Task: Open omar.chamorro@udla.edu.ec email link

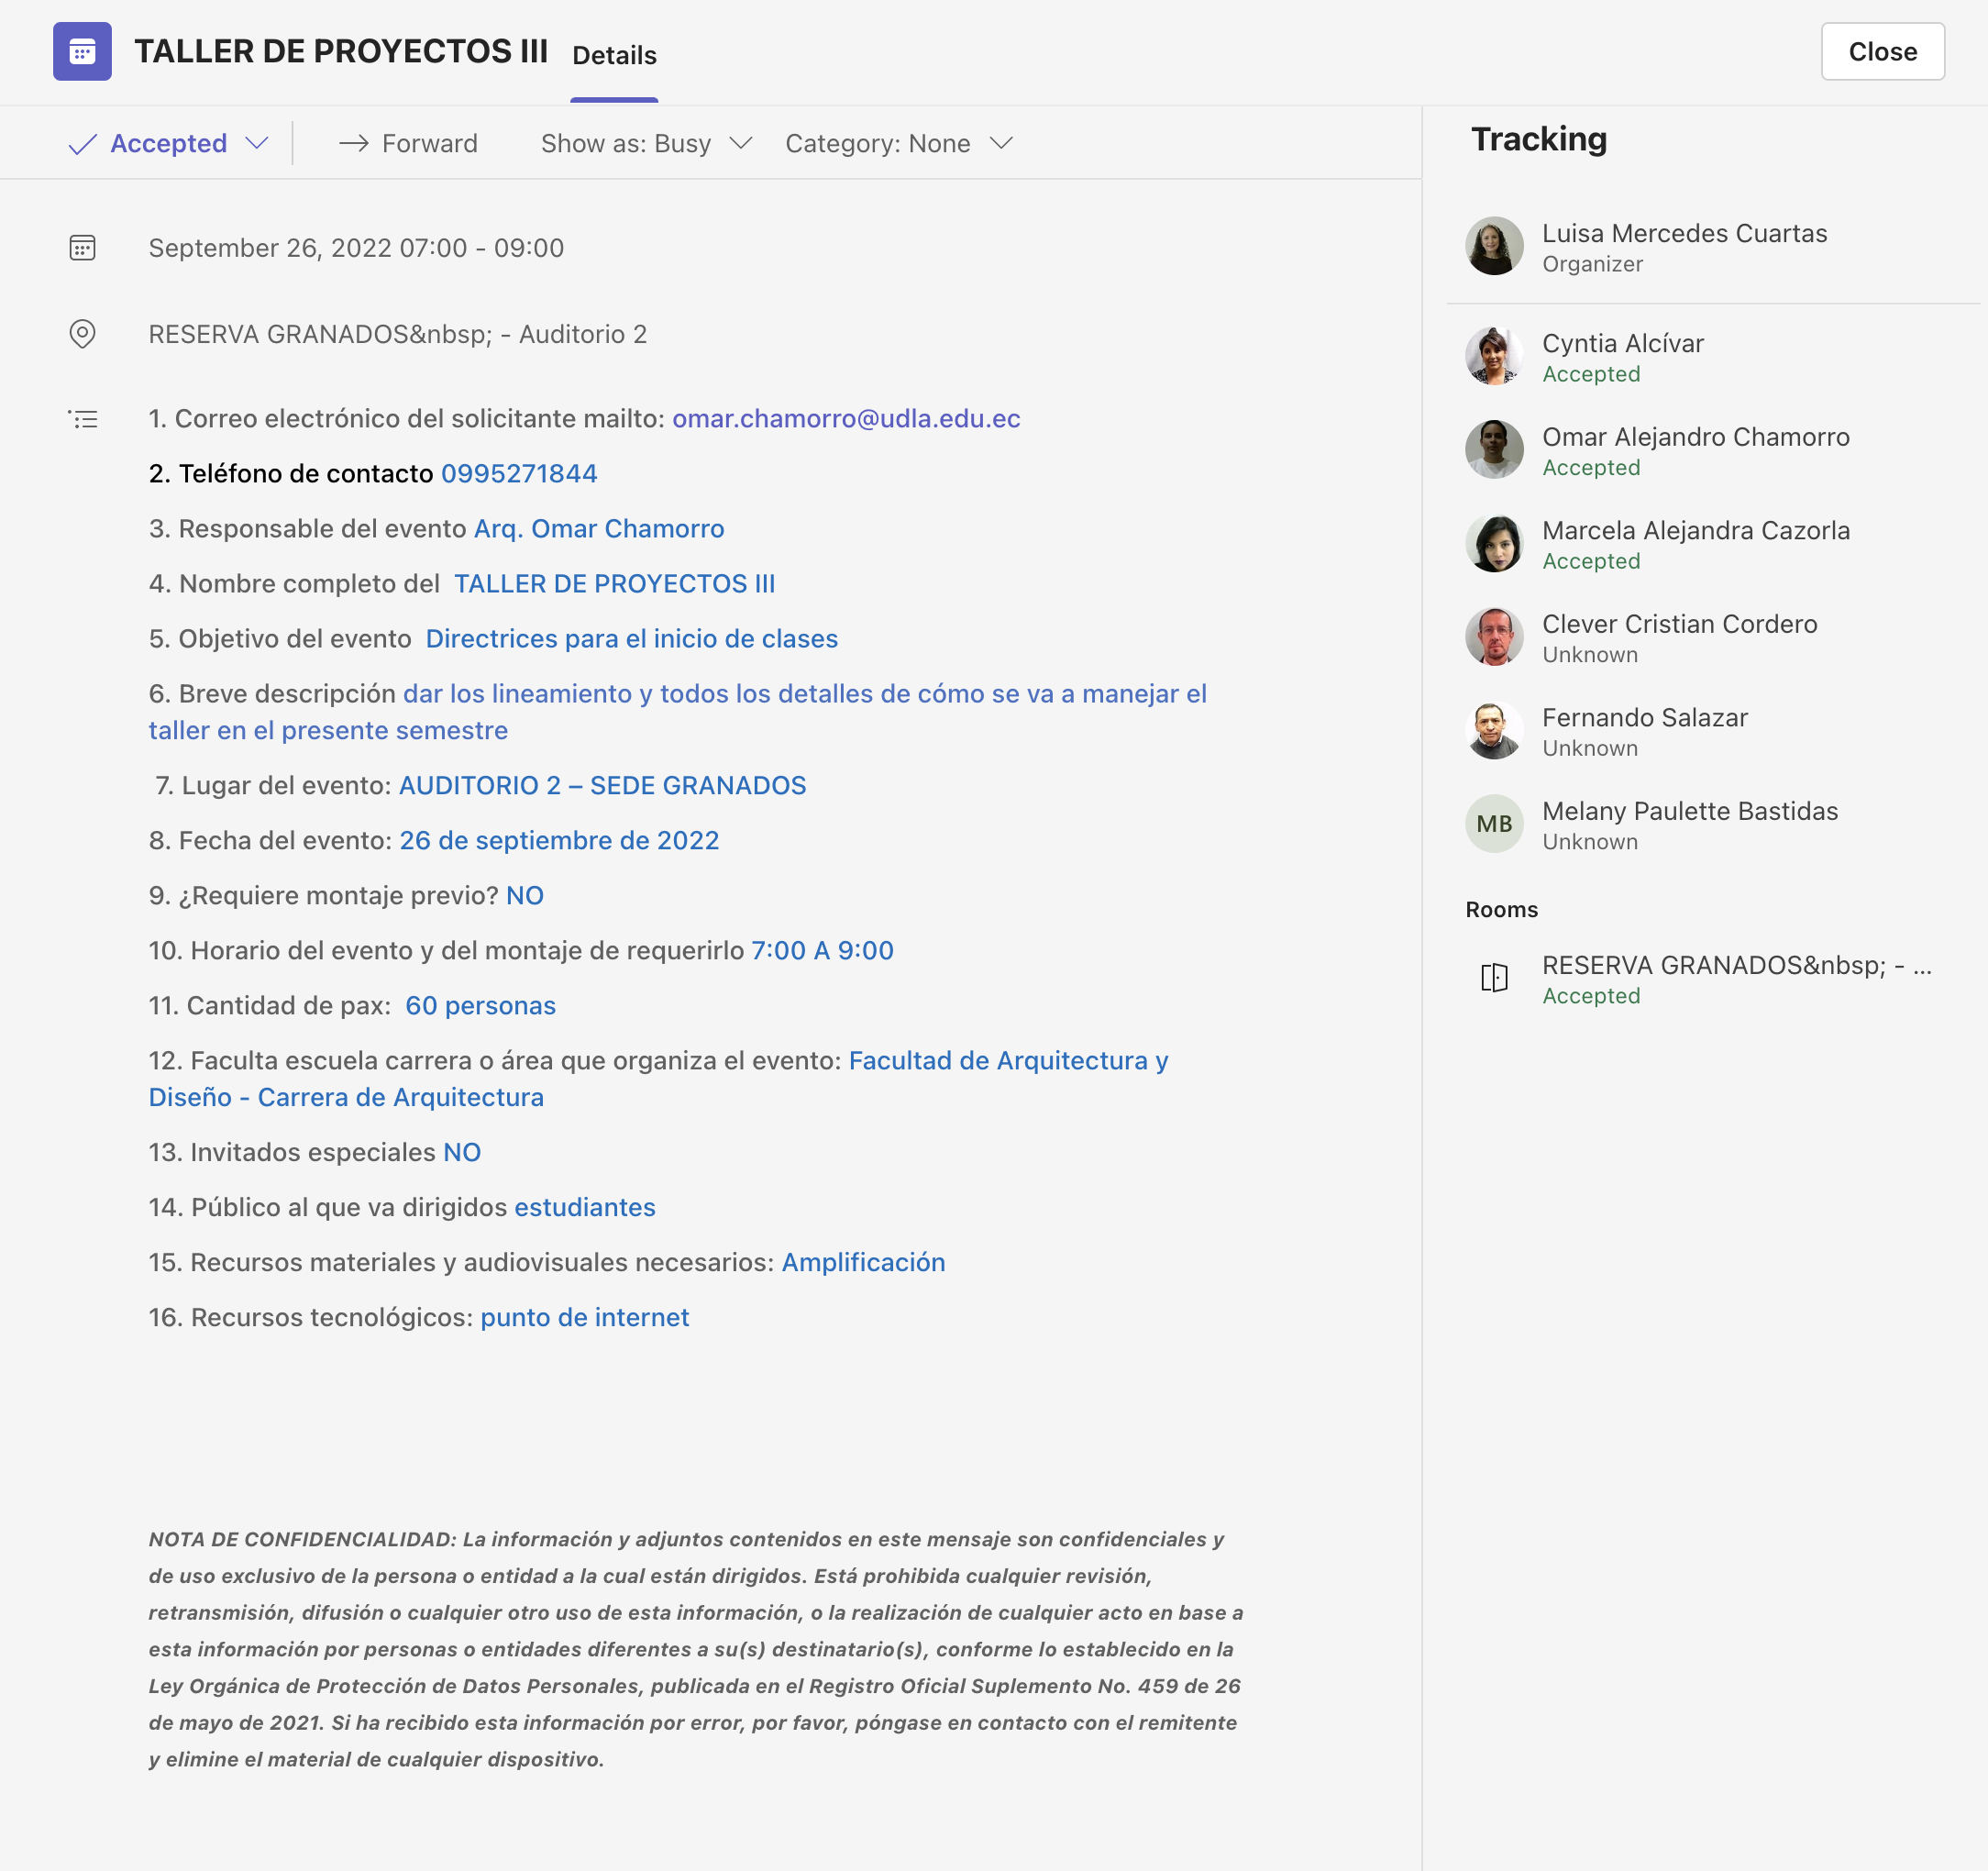Action: pyautogui.click(x=846, y=418)
